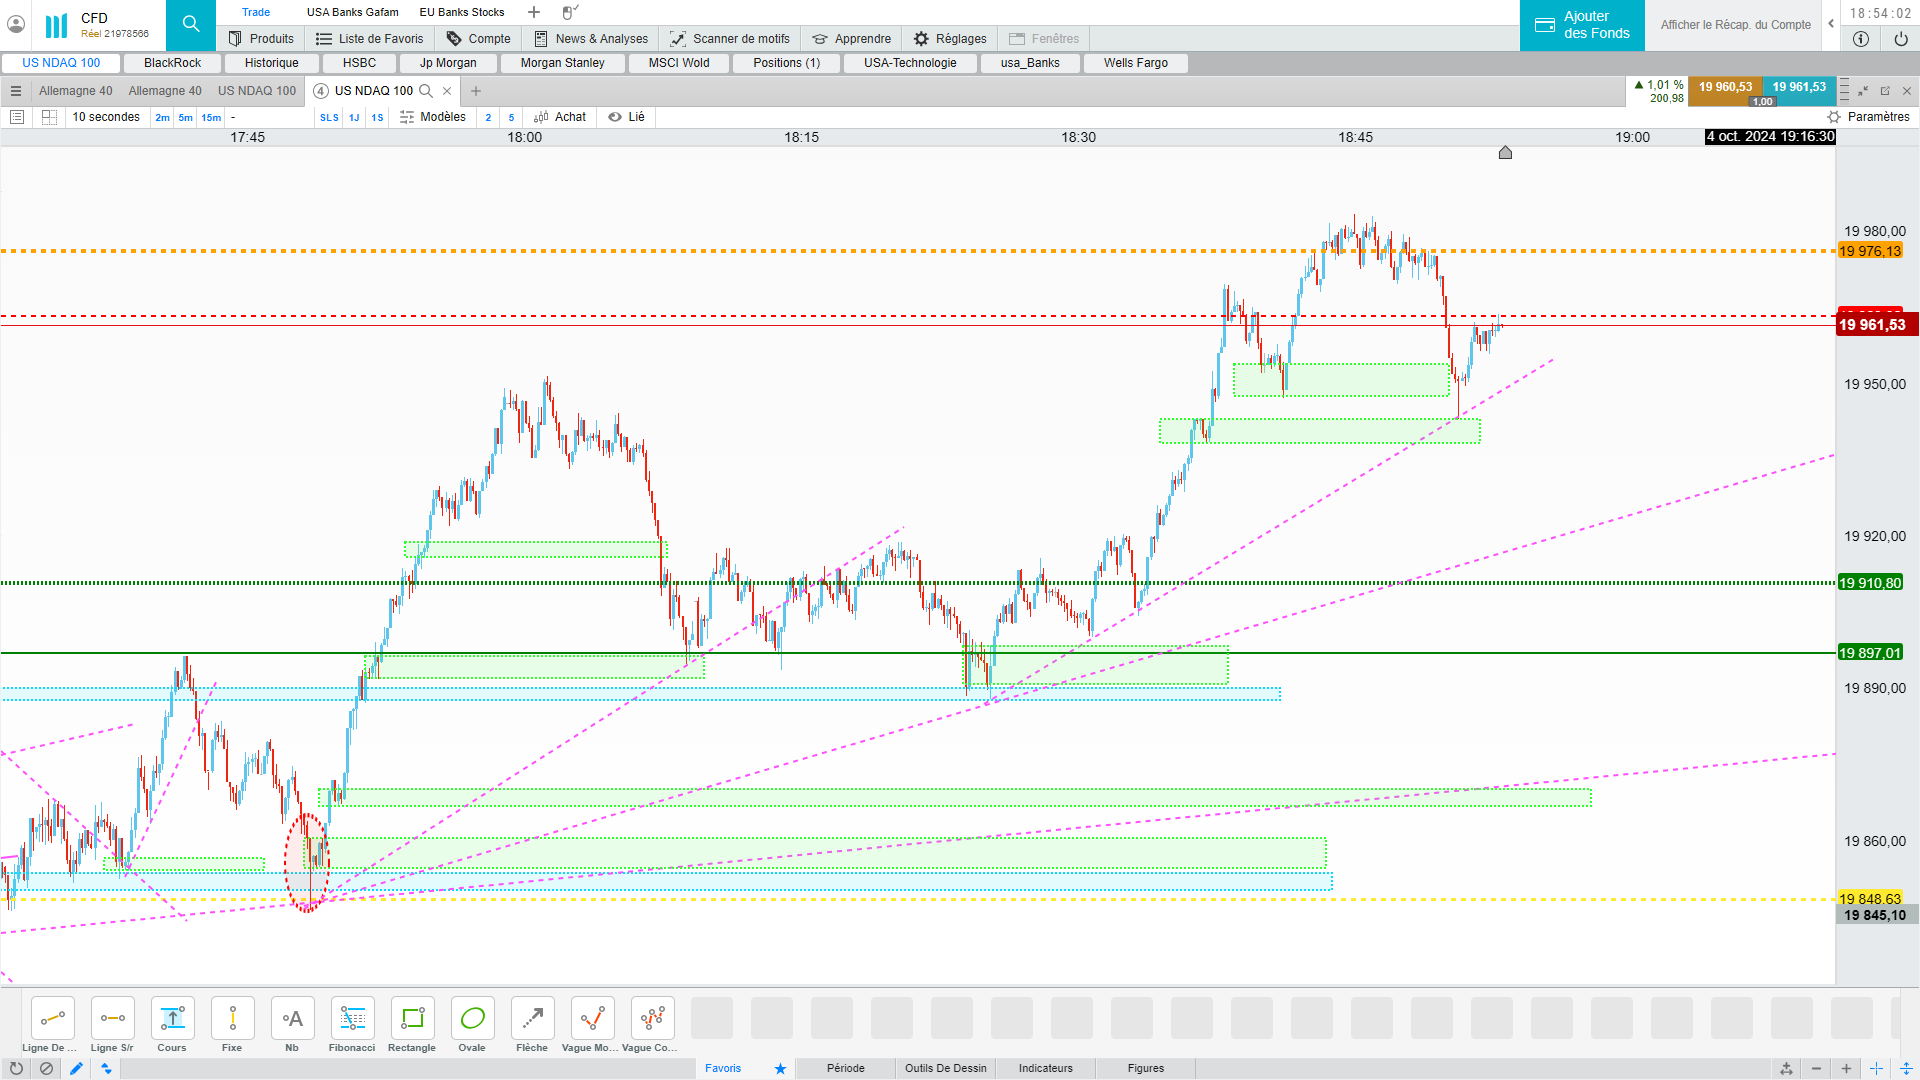Viewport: 1920px width, 1080px height.
Task: Add a new chart tab with plus
Action: 476,91
